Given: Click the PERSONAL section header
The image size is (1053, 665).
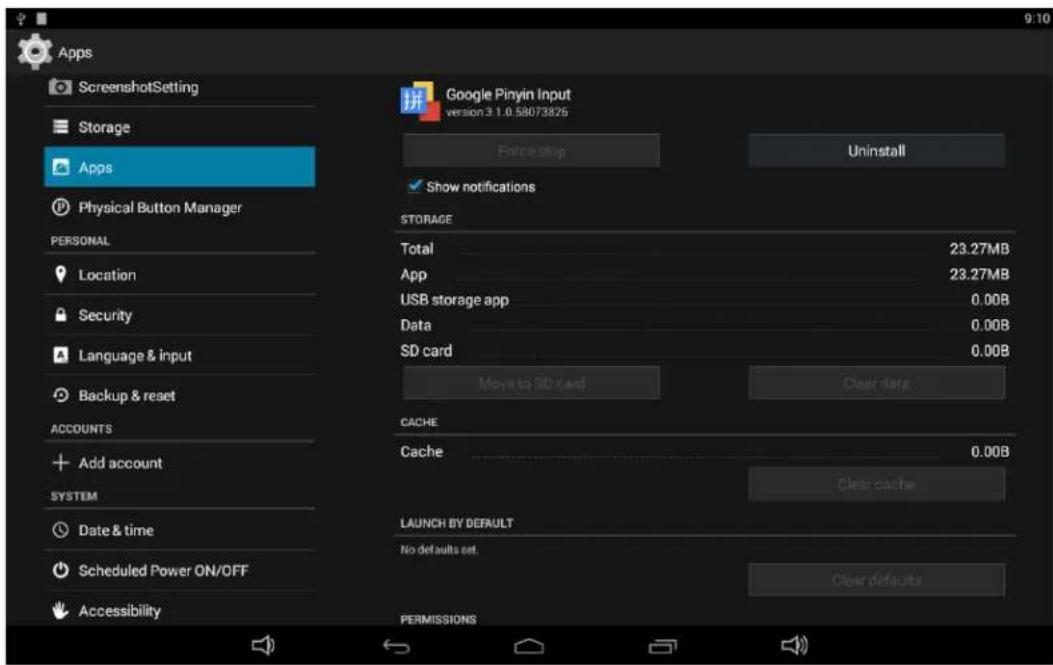Looking at the screenshot, I should 80,240.
